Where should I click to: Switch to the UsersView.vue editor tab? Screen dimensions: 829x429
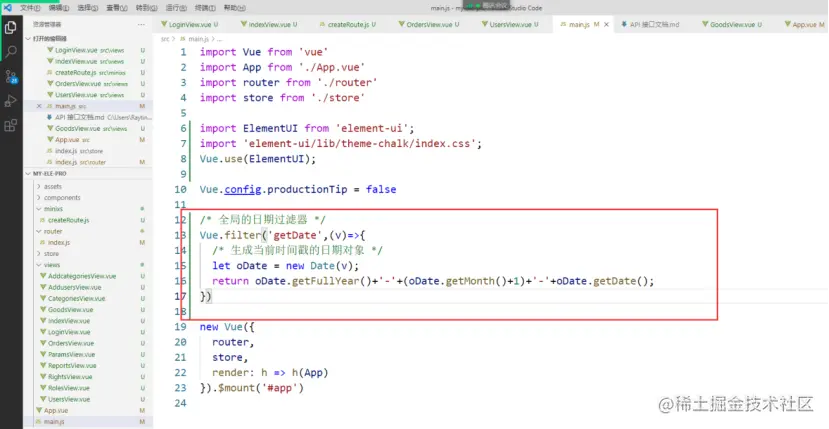click(510, 24)
